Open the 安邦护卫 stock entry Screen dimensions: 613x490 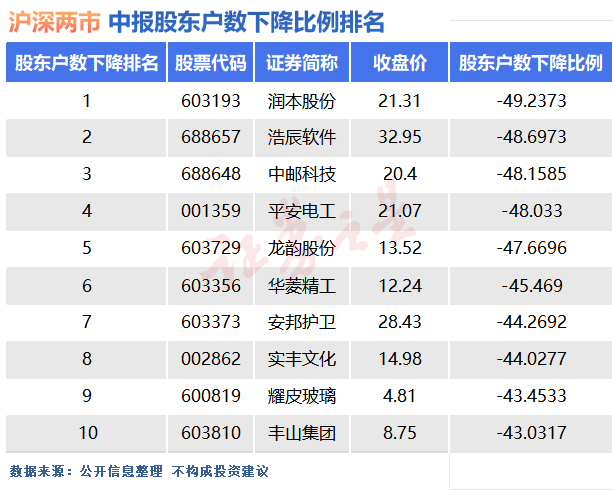(x=302, y=322)
